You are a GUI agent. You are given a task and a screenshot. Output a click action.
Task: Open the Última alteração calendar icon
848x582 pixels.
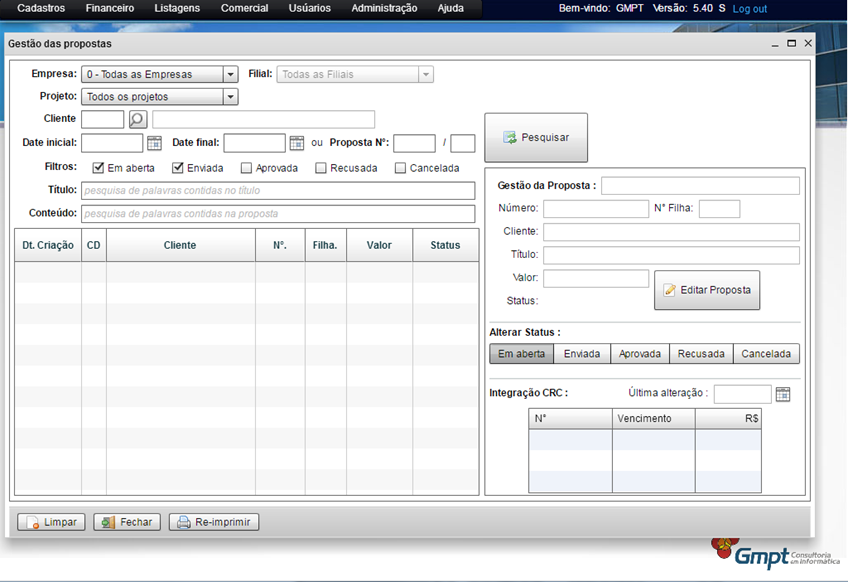(x=783, y=394)
